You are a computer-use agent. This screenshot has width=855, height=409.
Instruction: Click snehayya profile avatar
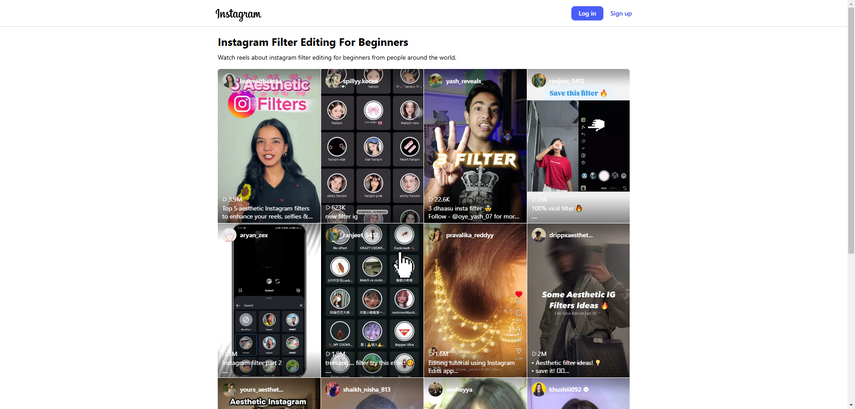point(435,389)
